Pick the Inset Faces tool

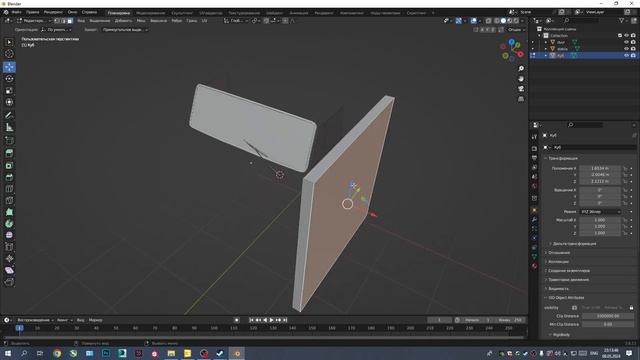9,165
